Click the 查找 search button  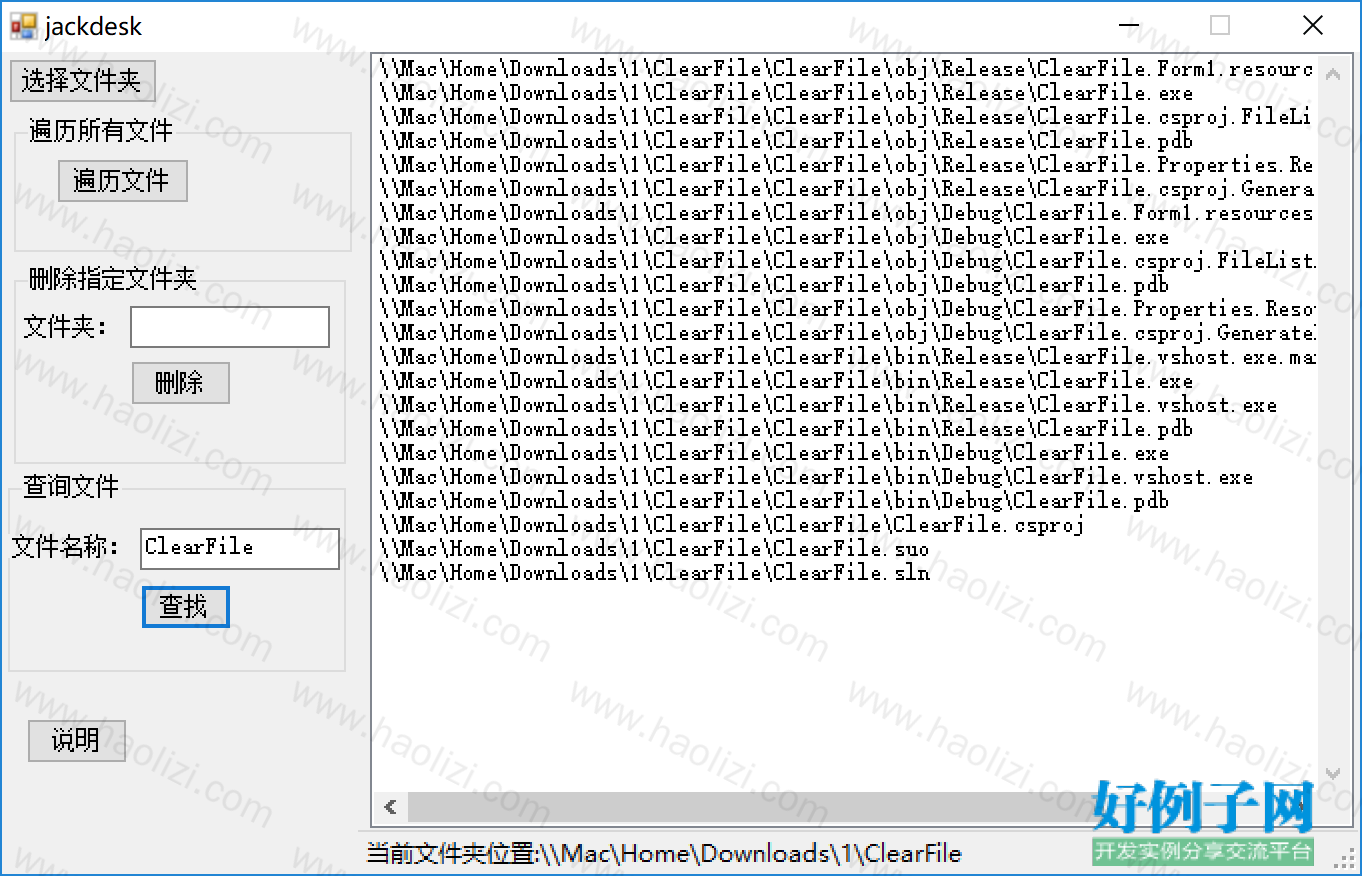[185, 607]
